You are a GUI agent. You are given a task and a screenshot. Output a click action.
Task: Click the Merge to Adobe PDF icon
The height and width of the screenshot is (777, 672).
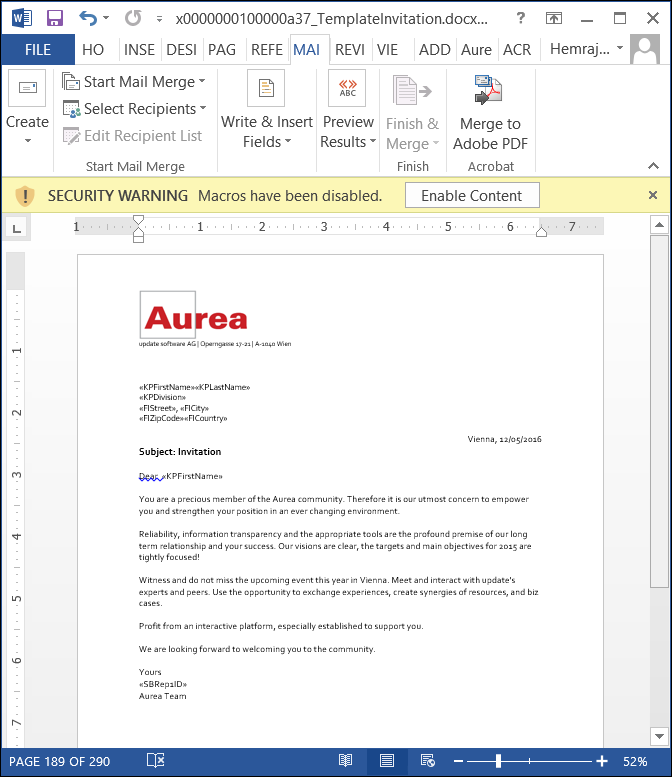click(489, 90)
